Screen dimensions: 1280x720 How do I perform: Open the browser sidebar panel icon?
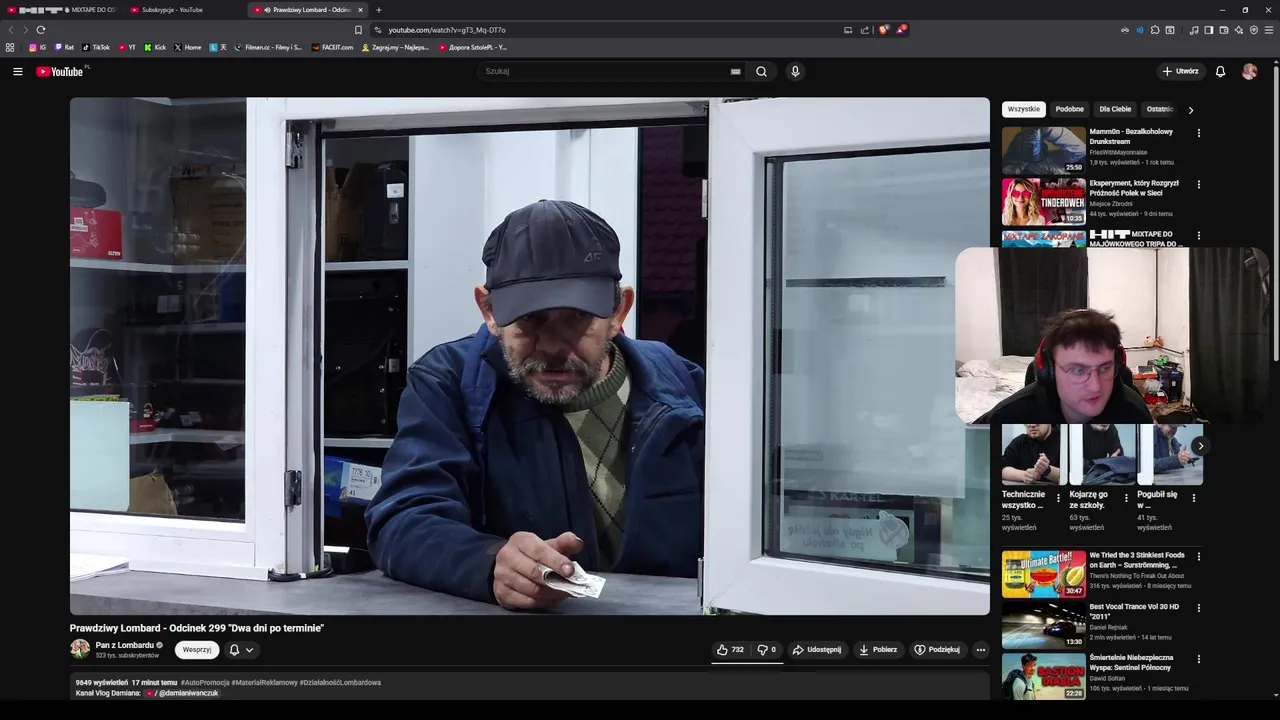coord(1209,30)
